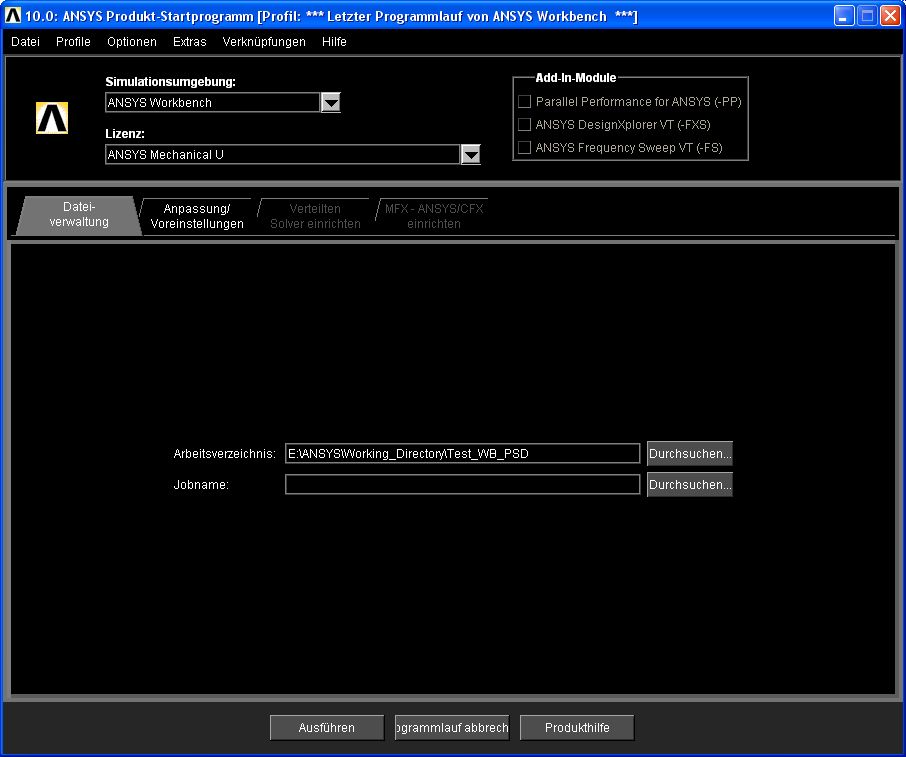
Task: Click the ANSYS Workbench combo box field
Action: point(213,103)
